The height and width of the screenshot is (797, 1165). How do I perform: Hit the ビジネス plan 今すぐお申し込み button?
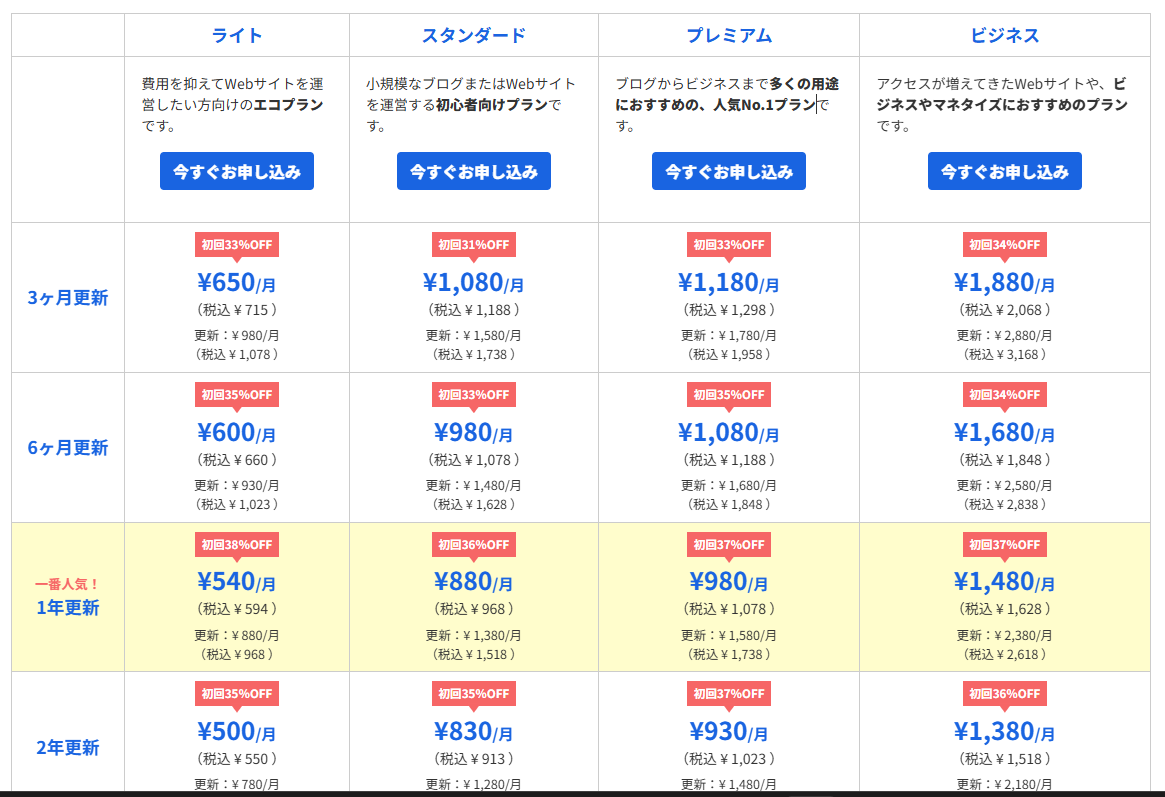pos(1004,171)
